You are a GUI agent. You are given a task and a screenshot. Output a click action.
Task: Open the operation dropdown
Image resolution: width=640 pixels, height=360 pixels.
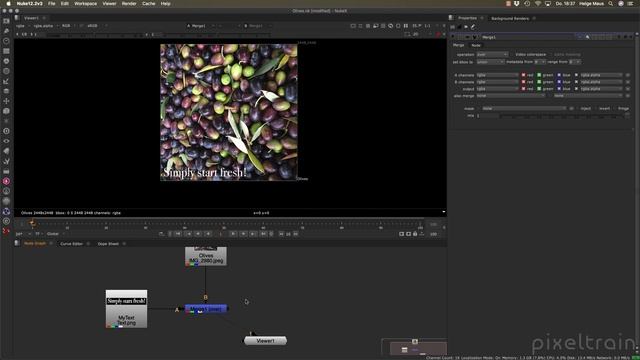(x=492, y=54)
